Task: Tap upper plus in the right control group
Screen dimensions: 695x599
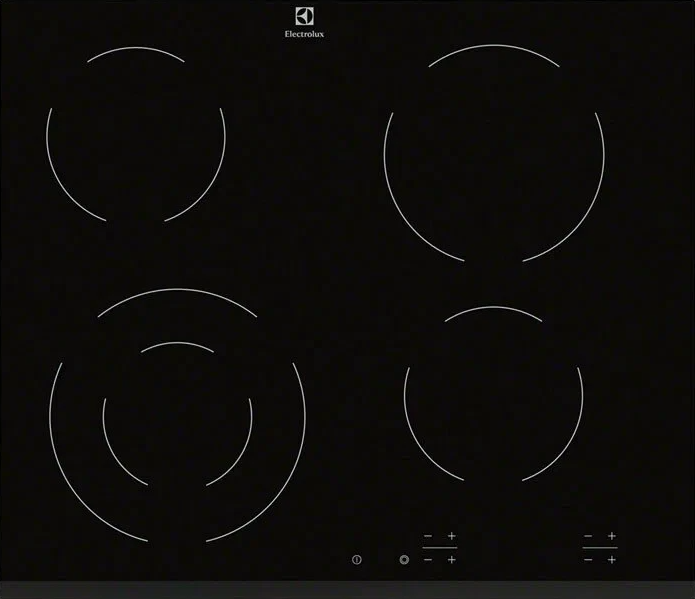Action: (x=612, y=536)
